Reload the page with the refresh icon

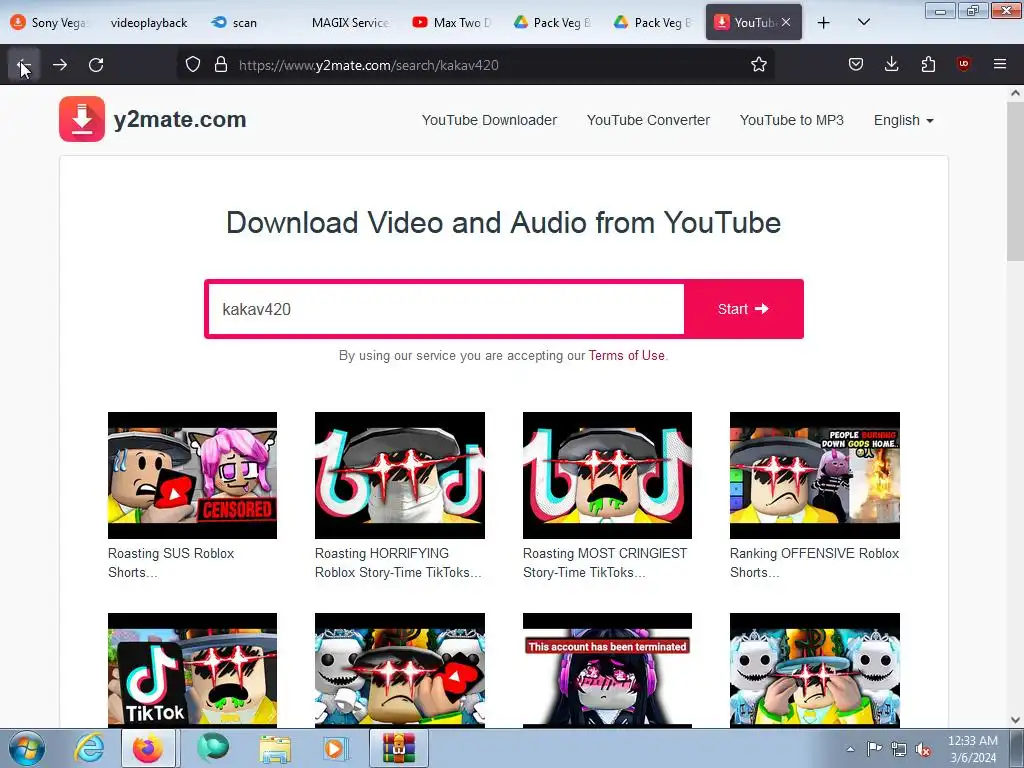click(96, 65)
